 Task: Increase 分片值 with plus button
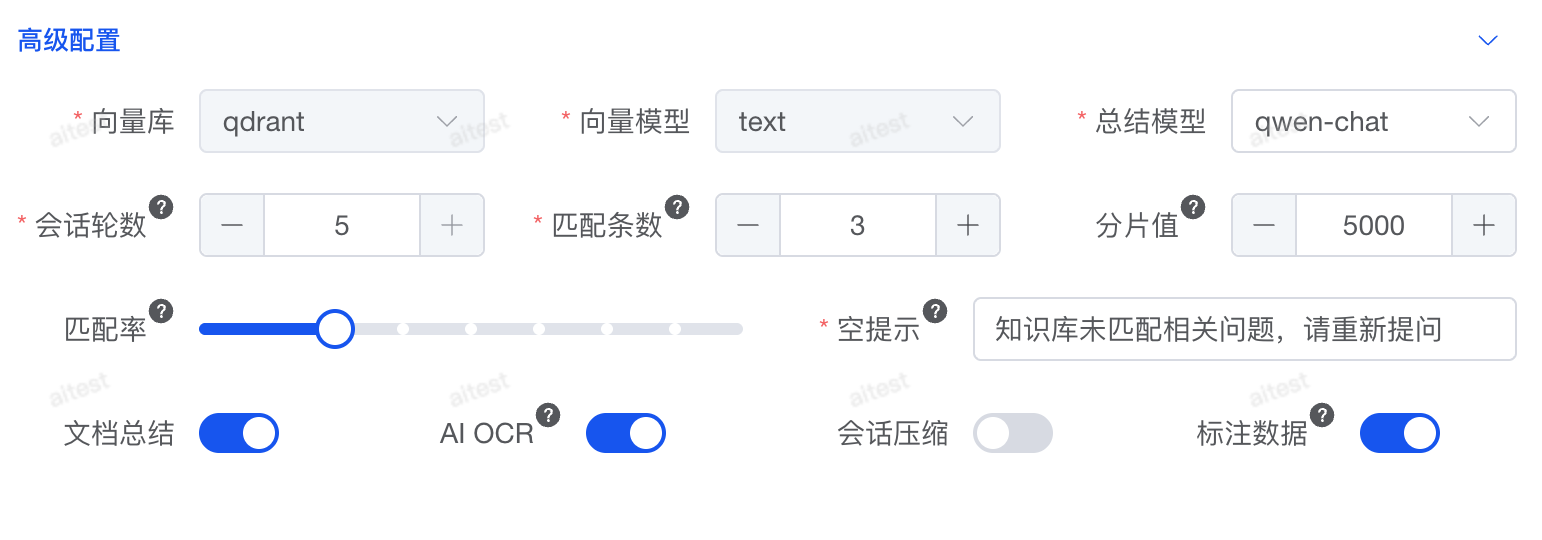point(1483,226)
